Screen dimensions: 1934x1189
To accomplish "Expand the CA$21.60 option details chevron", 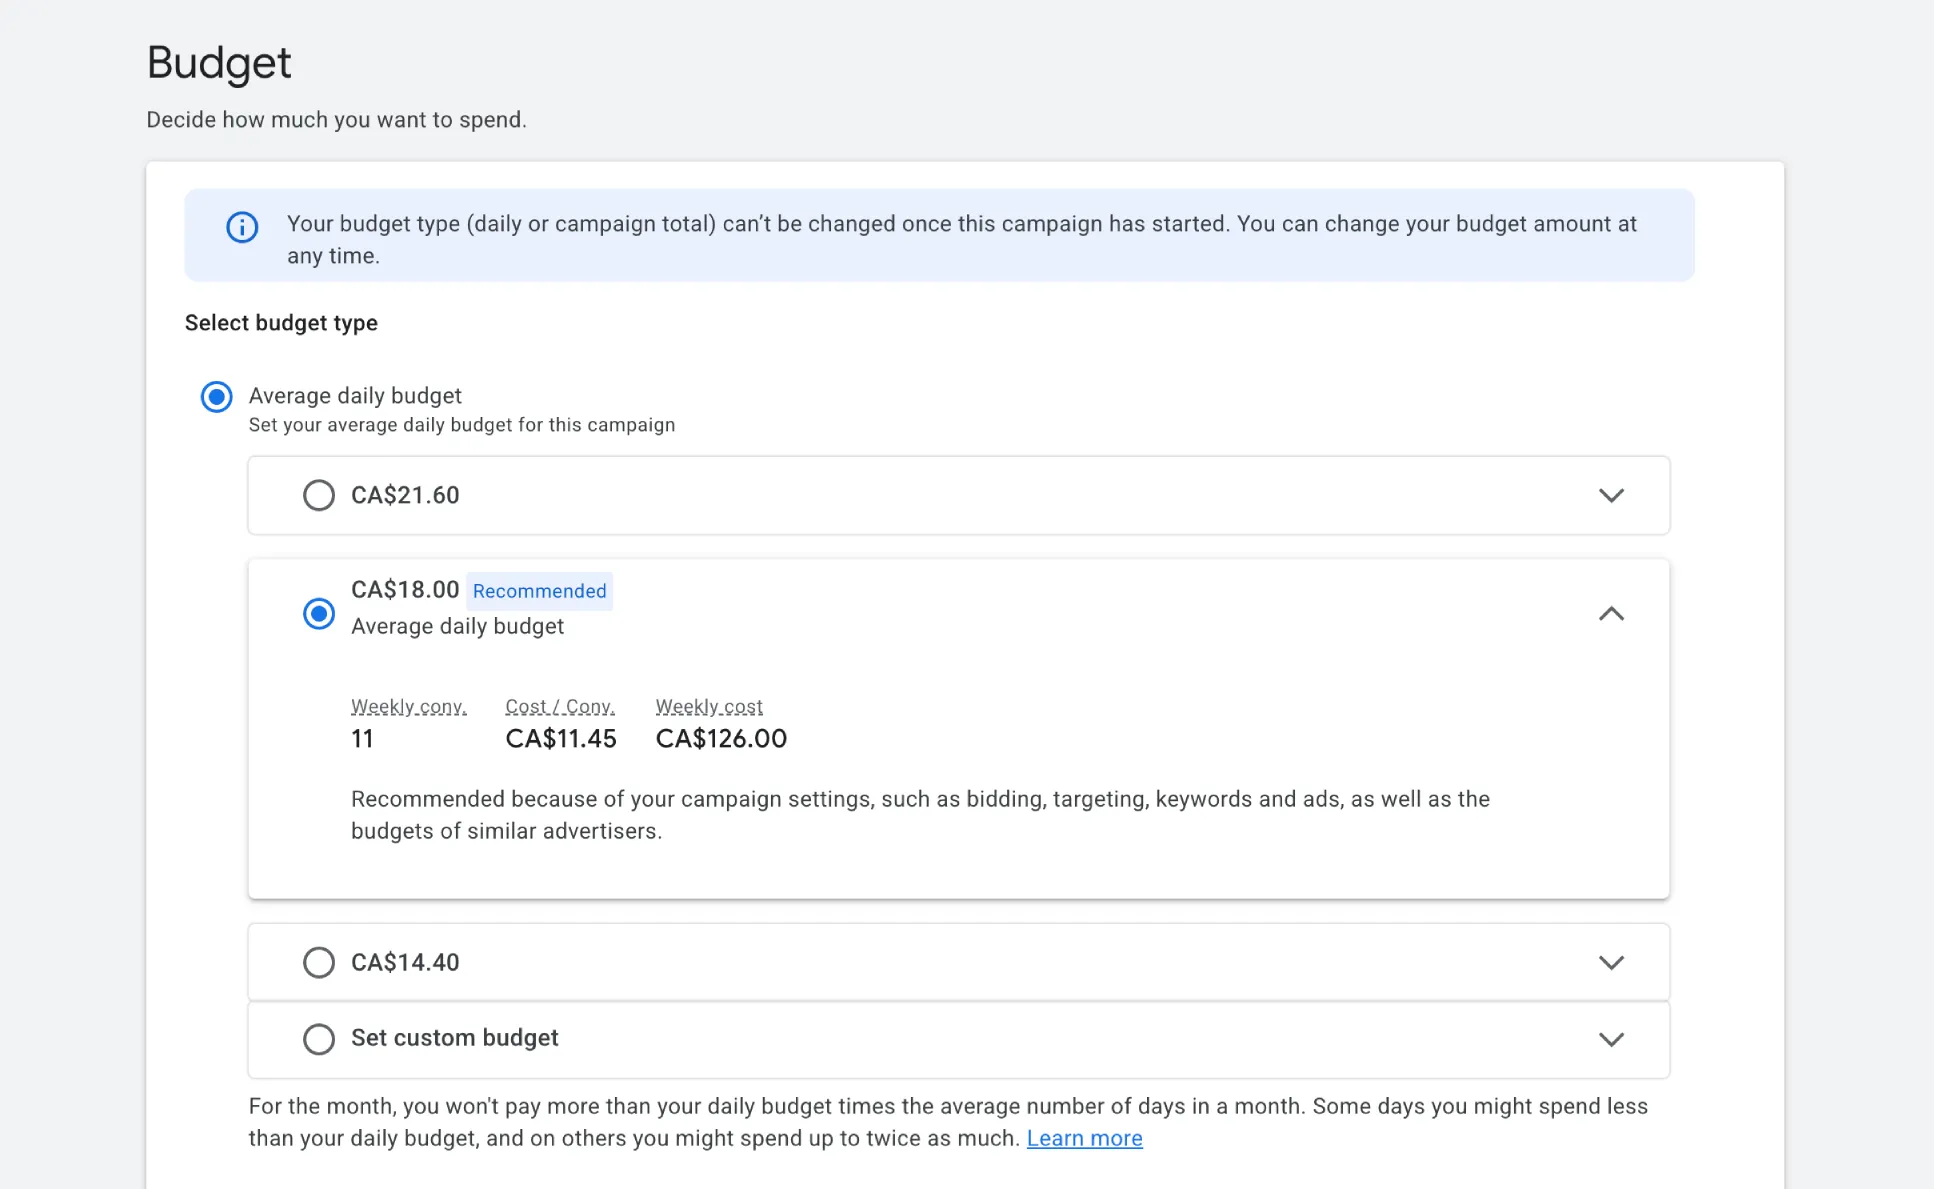I will [1610, 495].
